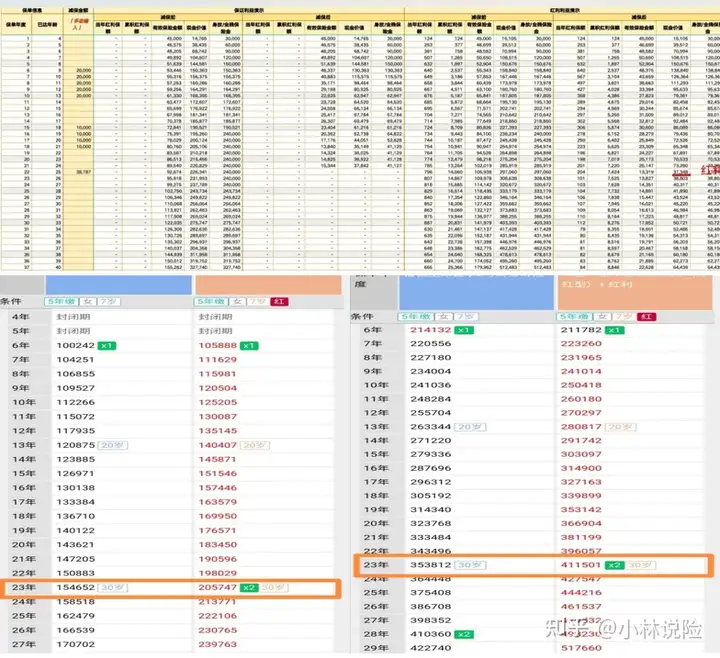Screen dimensions: 720x658
Task: Click red value 125205
Action: (218, 403)
